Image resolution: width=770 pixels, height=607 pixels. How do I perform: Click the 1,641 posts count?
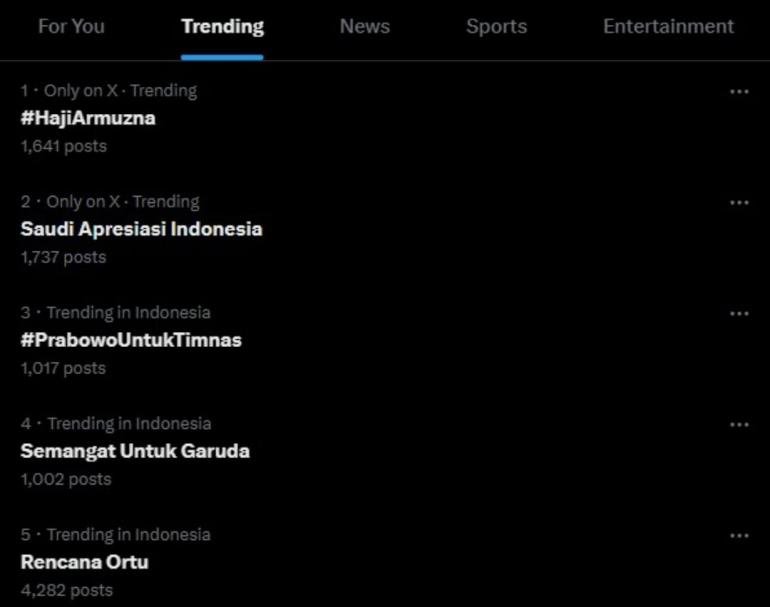pyautogui.click(x=64, y=146)
